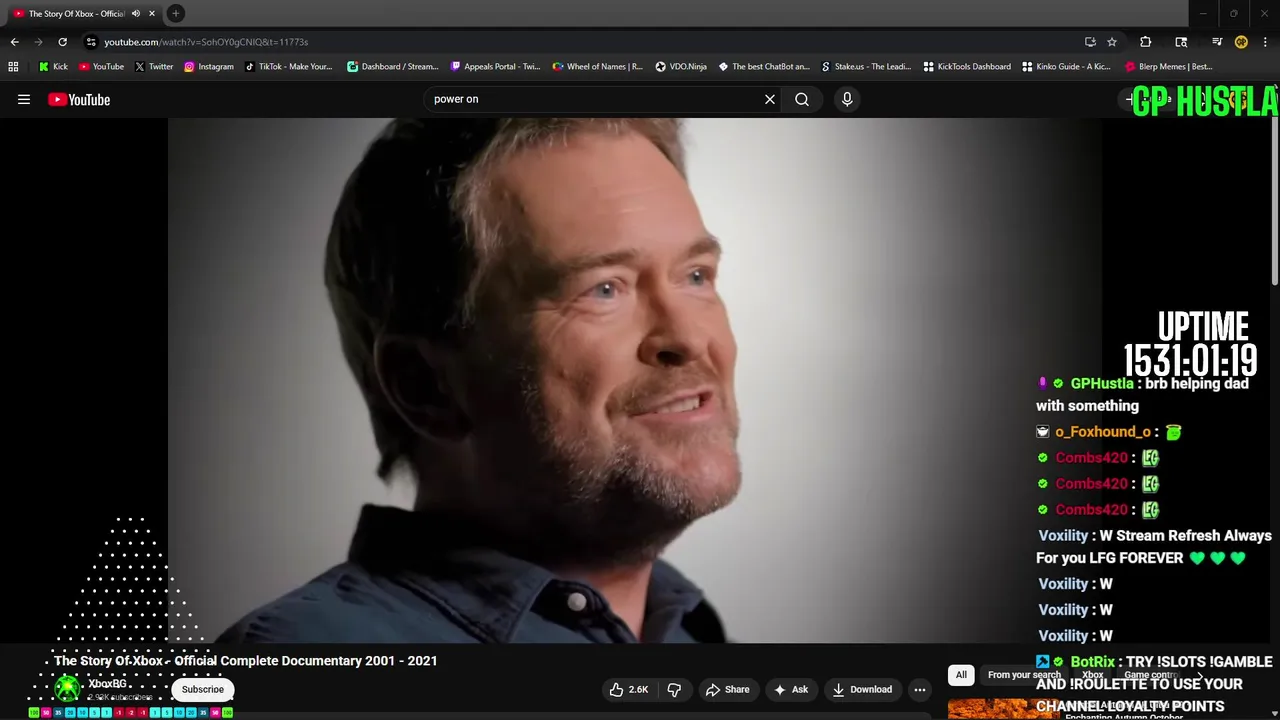Dislike the video with thumbs down

(x=674, y=689)
